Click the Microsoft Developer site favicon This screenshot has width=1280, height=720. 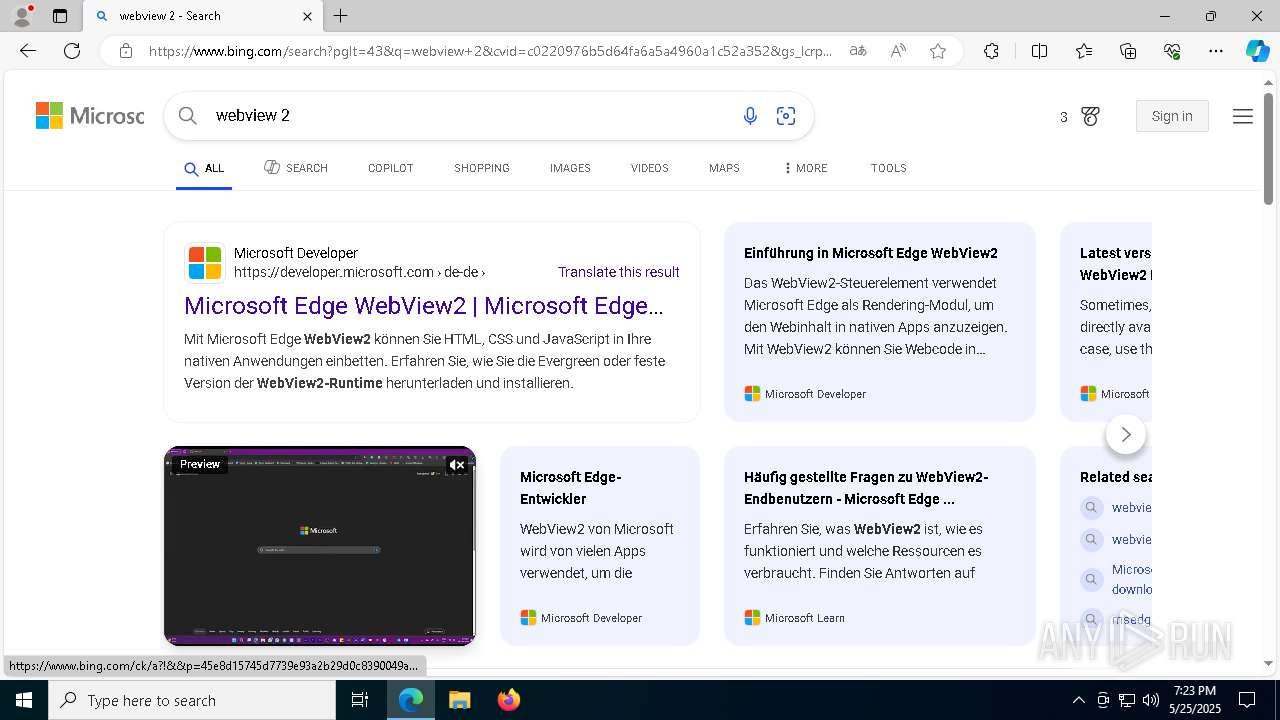205,263
